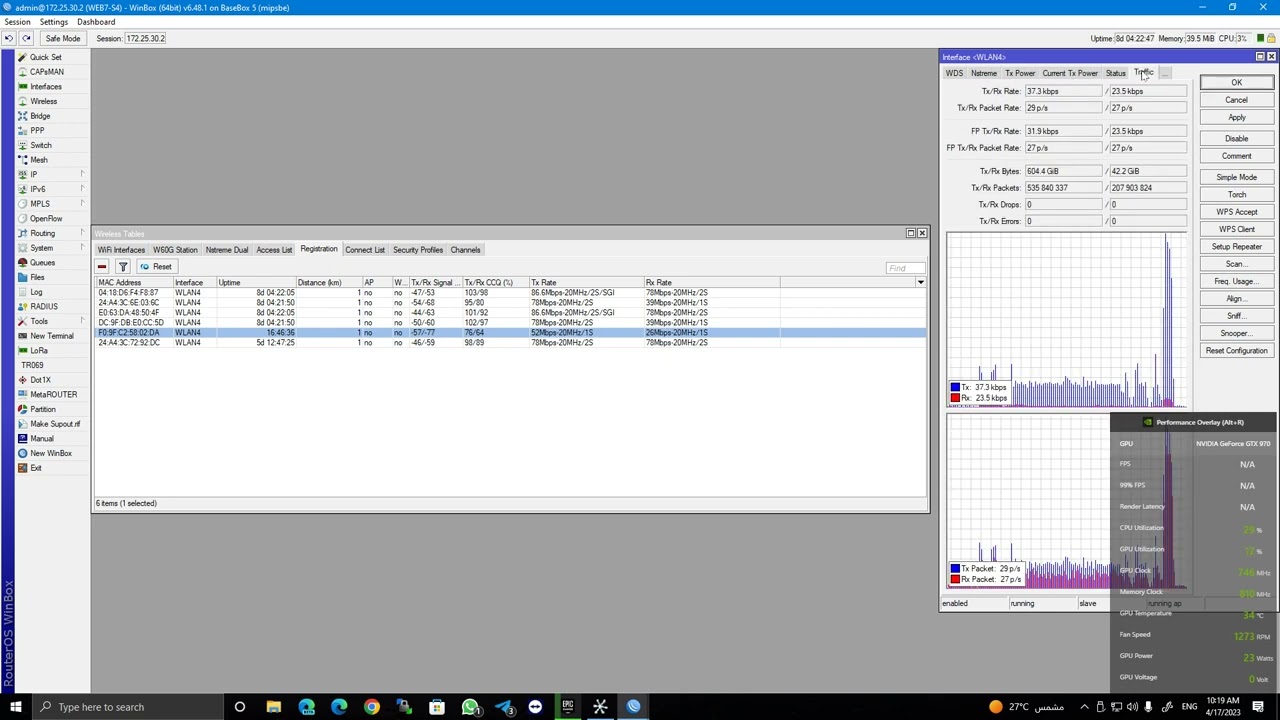Open MetaROUTER sidebar entry
The height and width of the screenshot is (720, 1280).
[x=53, y=394]
